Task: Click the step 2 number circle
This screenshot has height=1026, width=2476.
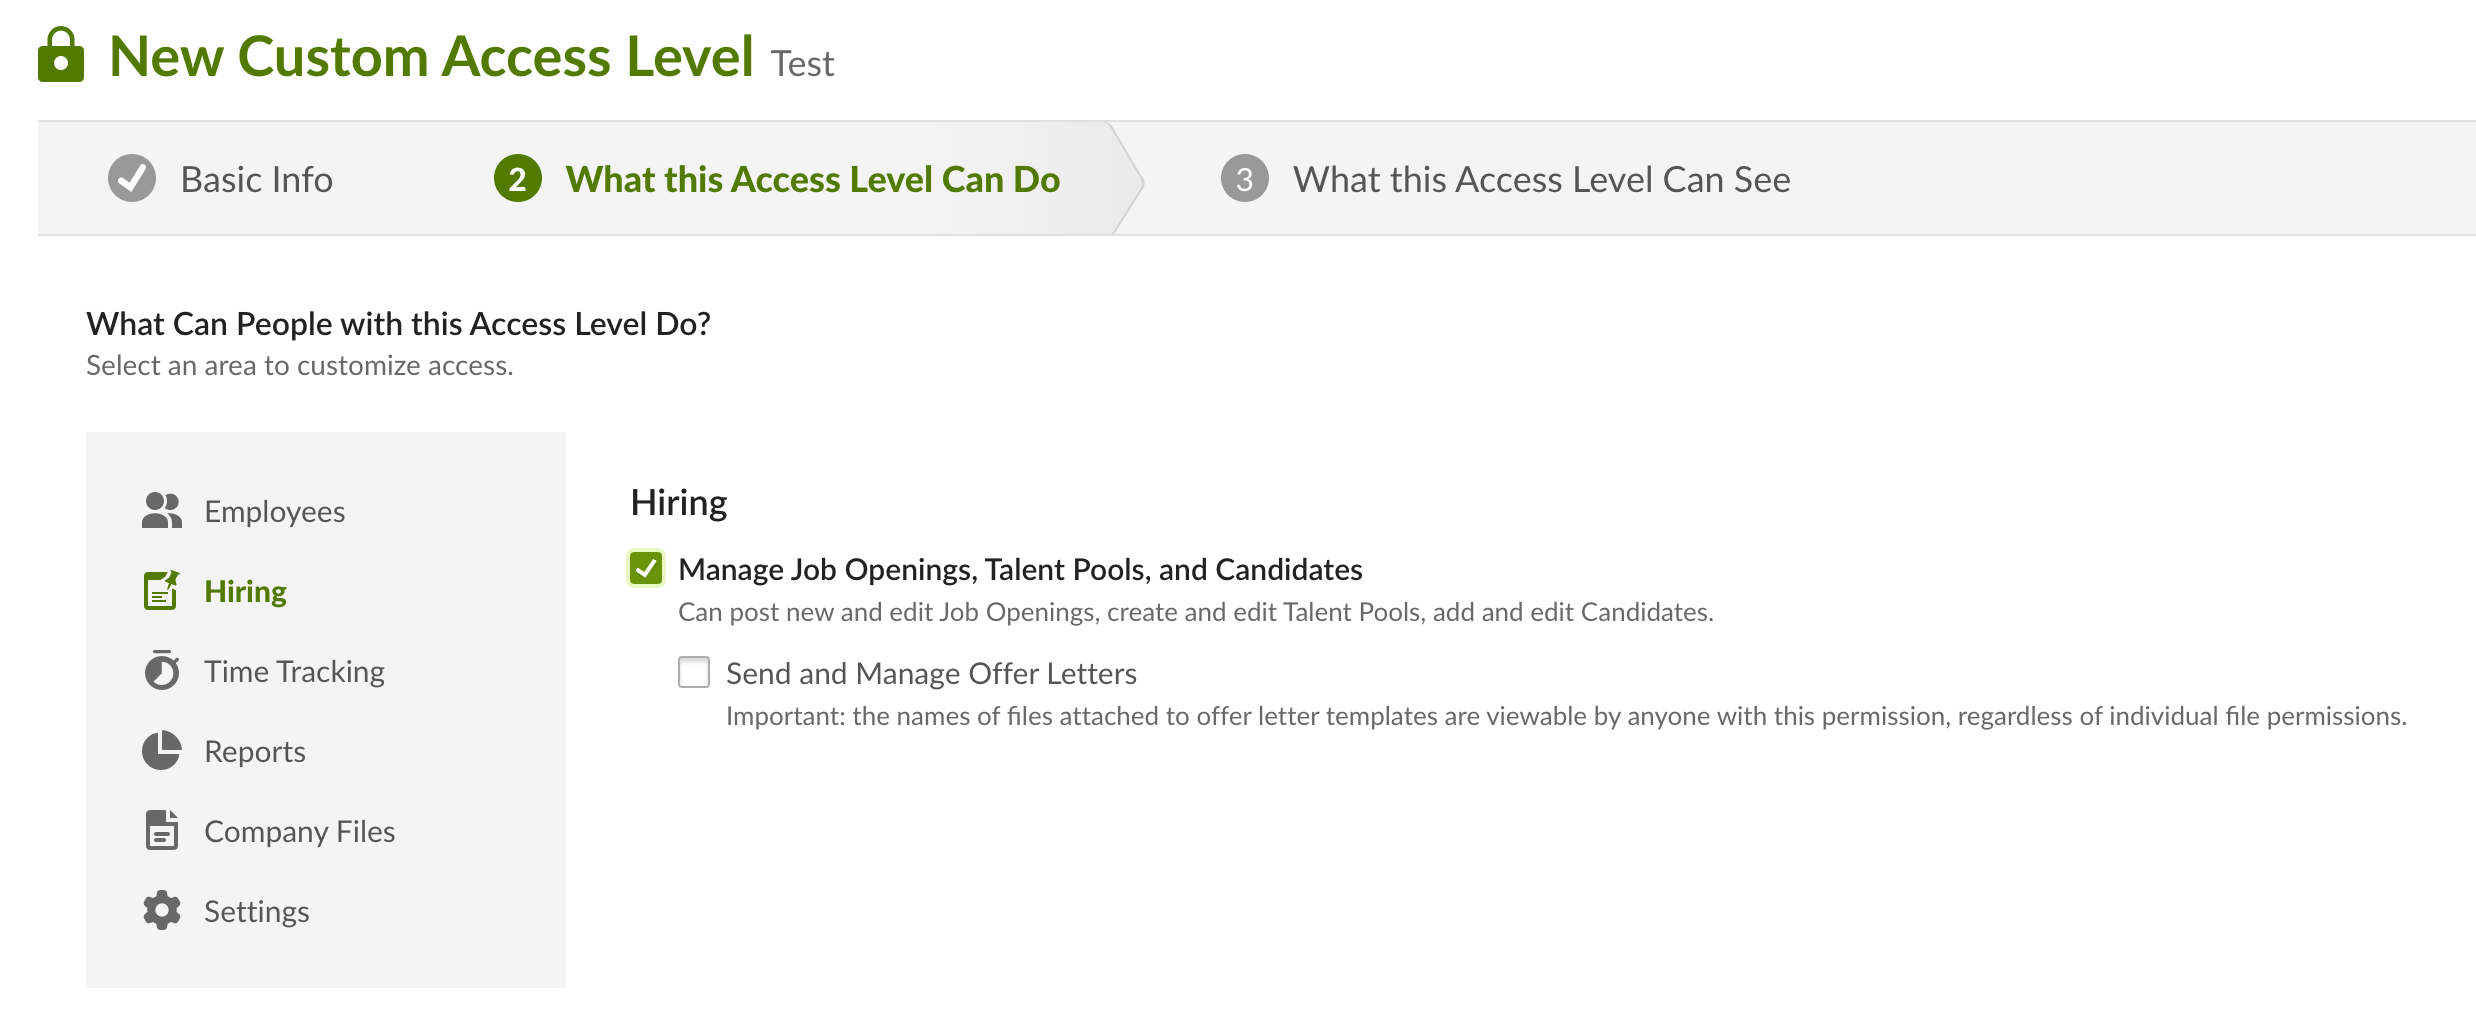Action: (518, 179)
